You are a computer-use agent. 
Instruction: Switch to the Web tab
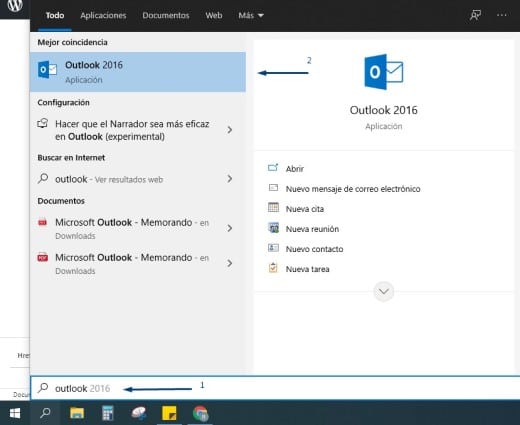pos(214,15)
